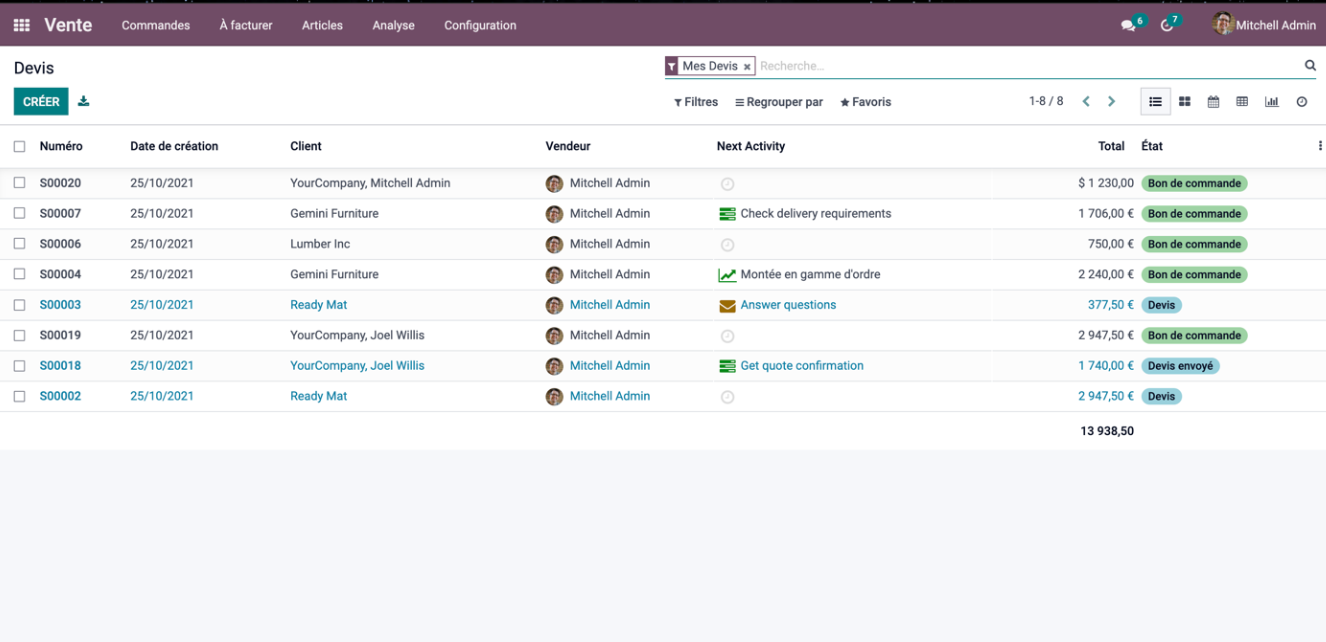
Task: Switch to kanban view
Action: (x=1184, y=102)
